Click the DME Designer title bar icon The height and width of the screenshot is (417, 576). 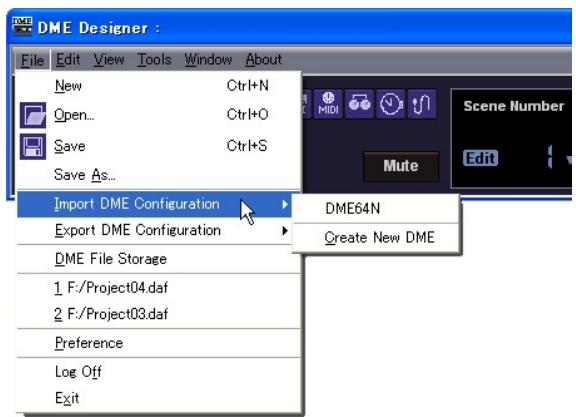click(22, 26)
